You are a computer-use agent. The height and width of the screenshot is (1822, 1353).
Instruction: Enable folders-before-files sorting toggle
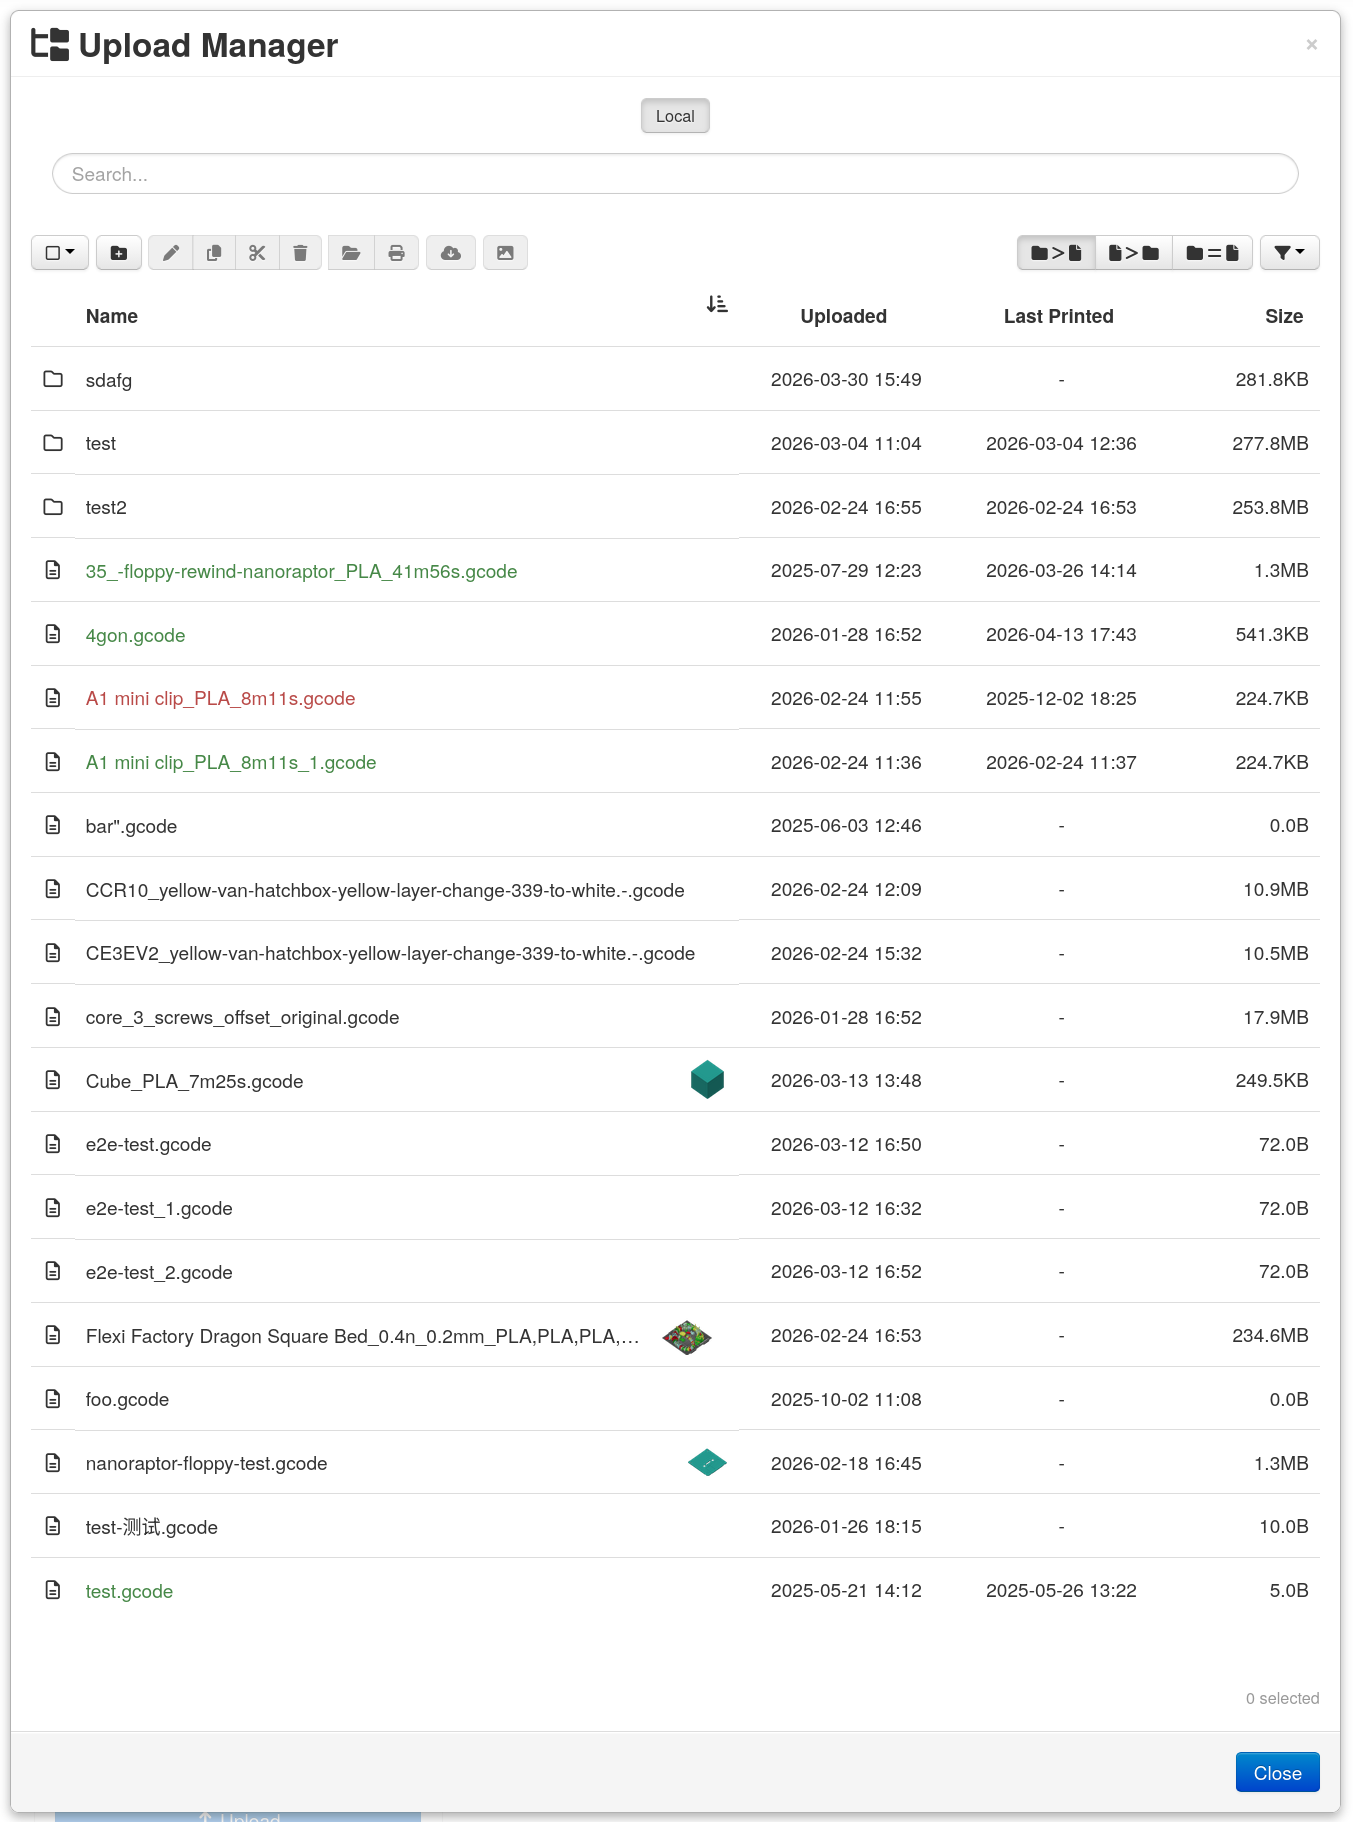pos(1056,253)
